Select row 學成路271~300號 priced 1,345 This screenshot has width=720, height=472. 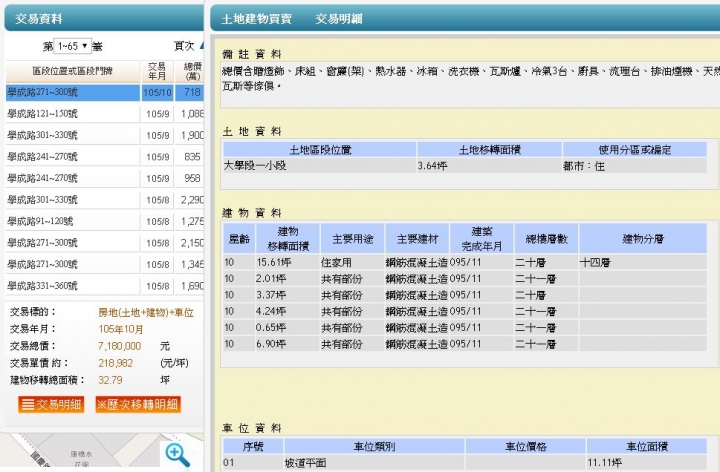point(105,264)
